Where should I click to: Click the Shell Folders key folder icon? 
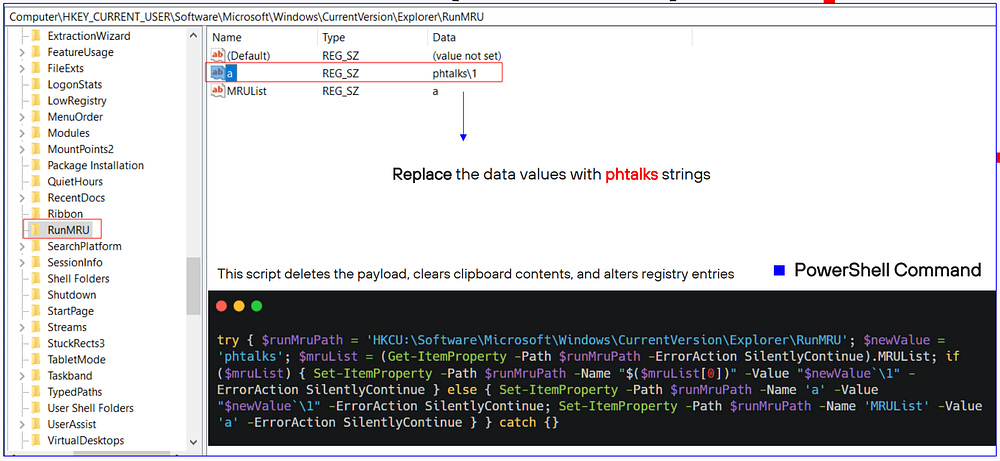pyautogui.click(x=36, y=279)
